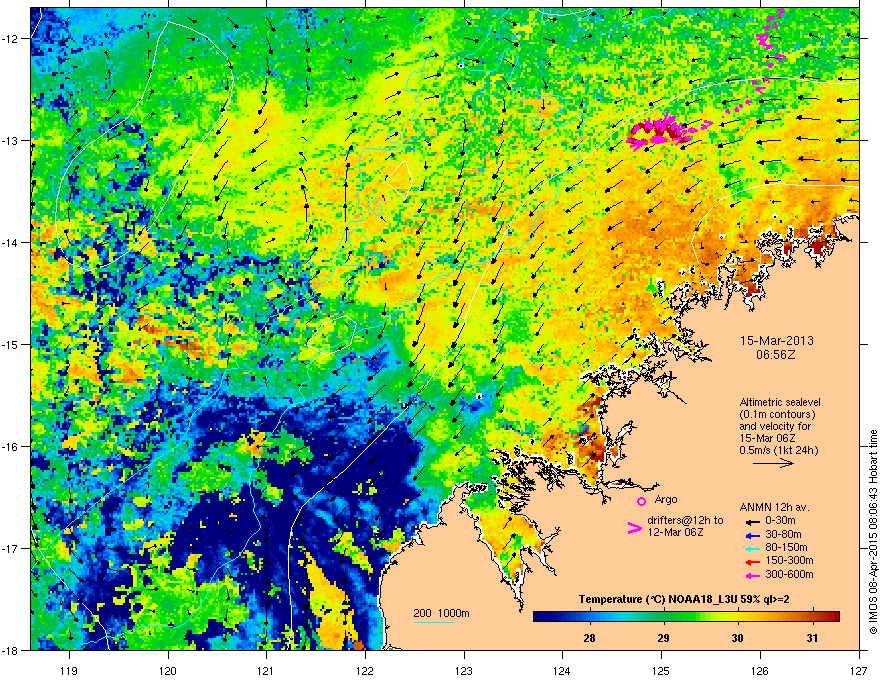The image size is (880, 680).
Task: Click the Temperature NOAA18_L3U title text
Action: click(684, 600)
